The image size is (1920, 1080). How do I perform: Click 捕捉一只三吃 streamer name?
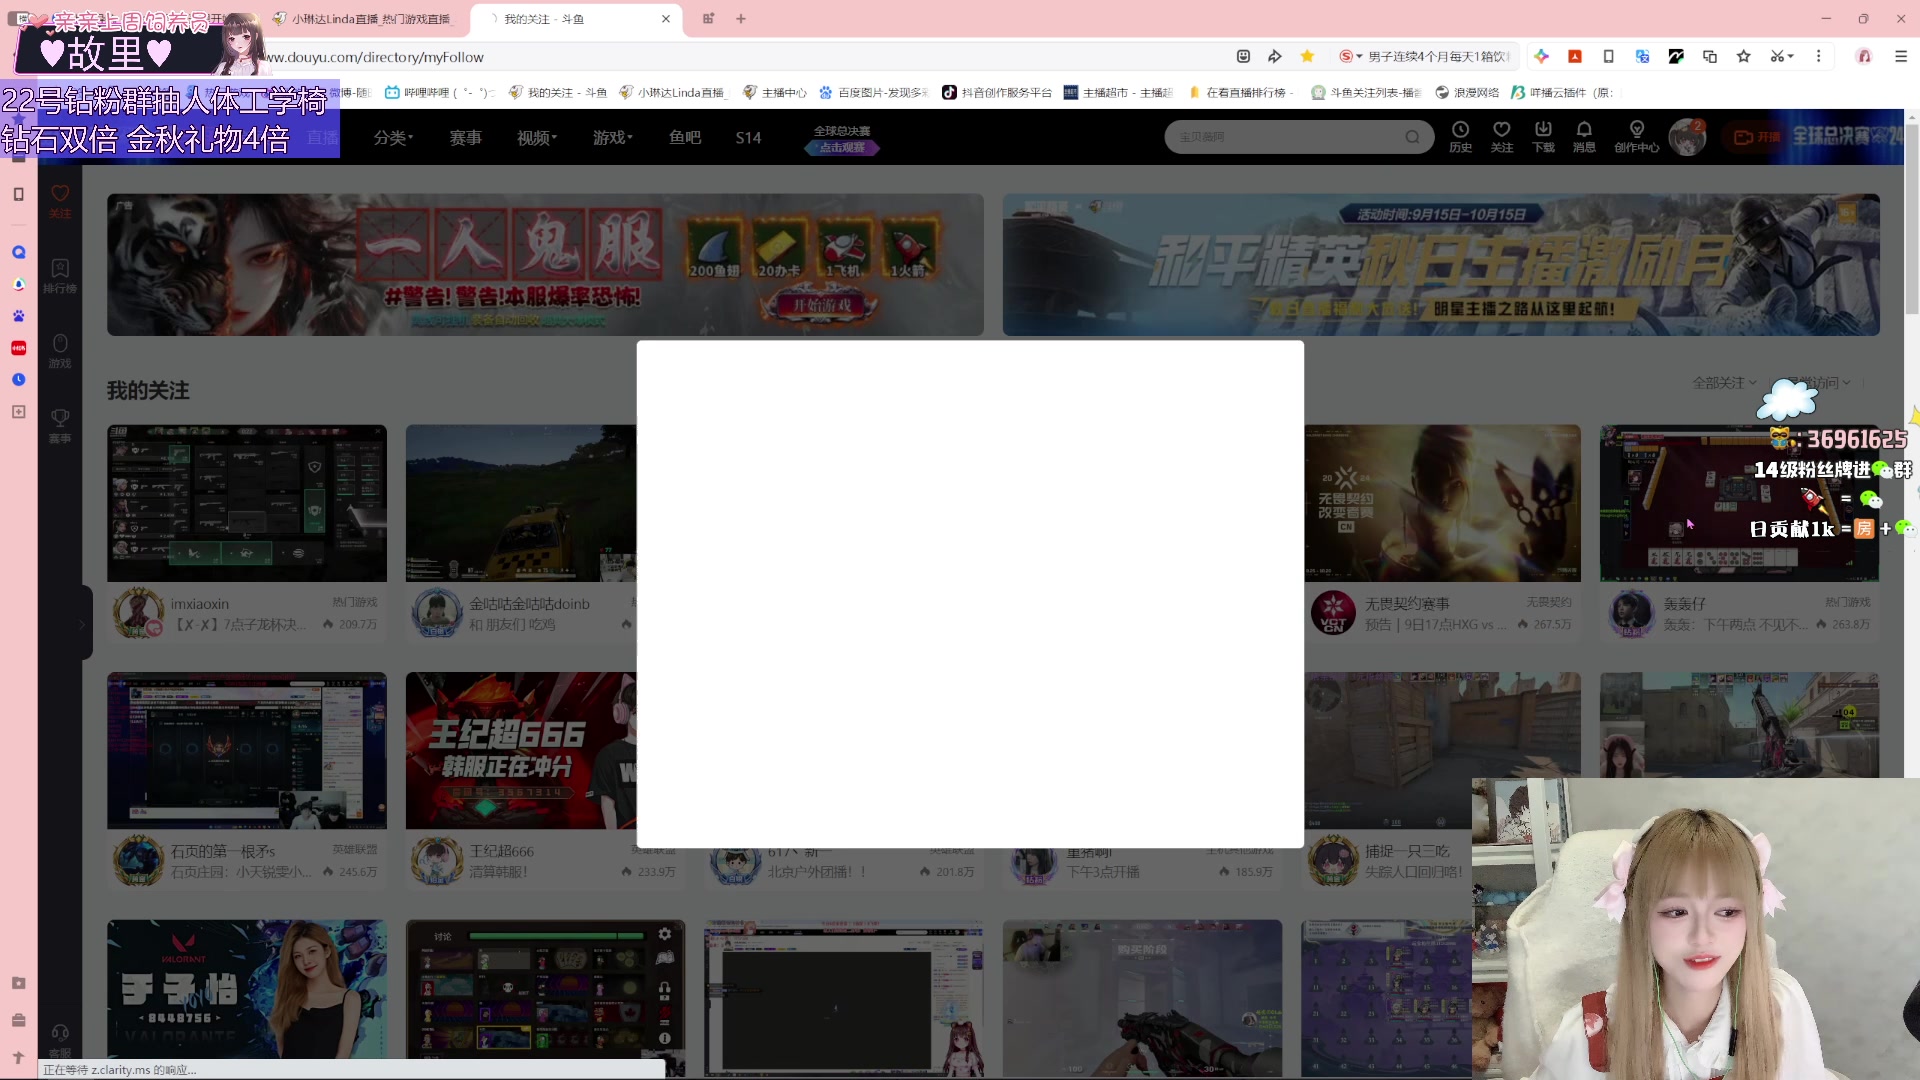(1407, 851)
